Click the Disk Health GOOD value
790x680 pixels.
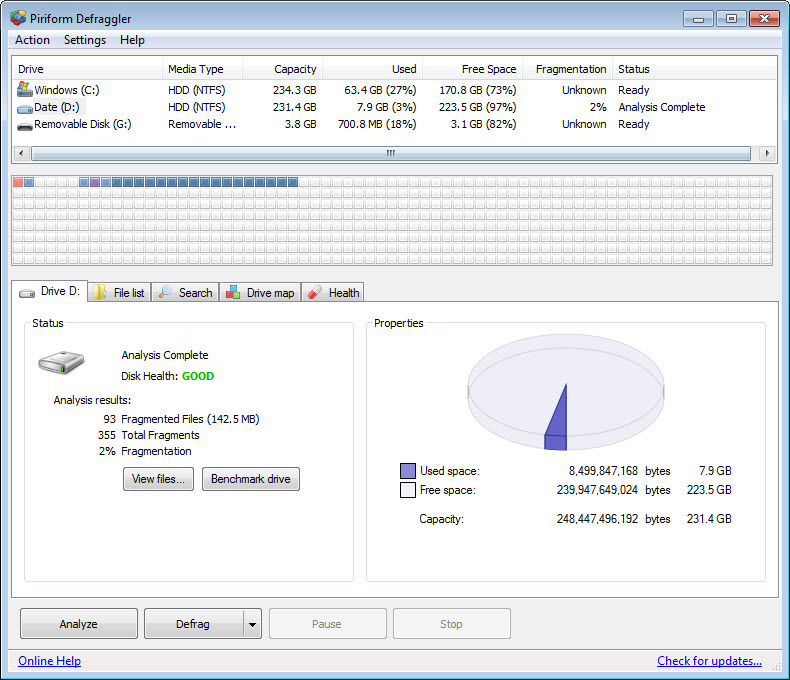click(x=198, y=376)
